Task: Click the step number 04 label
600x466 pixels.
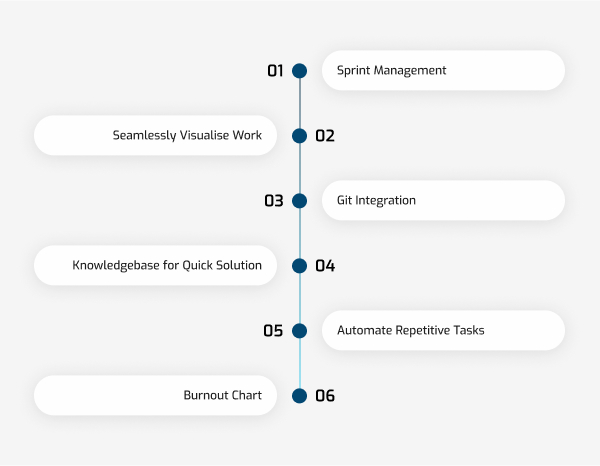Action: (325, 266)
